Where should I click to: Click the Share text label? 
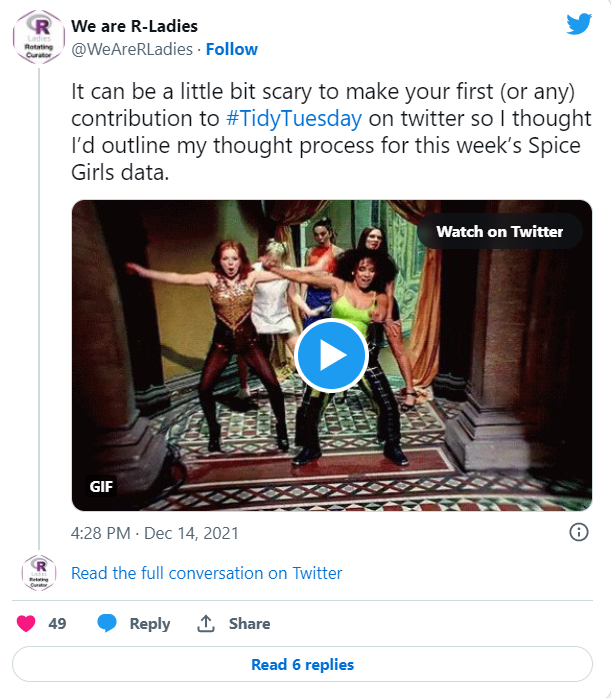(249, 623)
